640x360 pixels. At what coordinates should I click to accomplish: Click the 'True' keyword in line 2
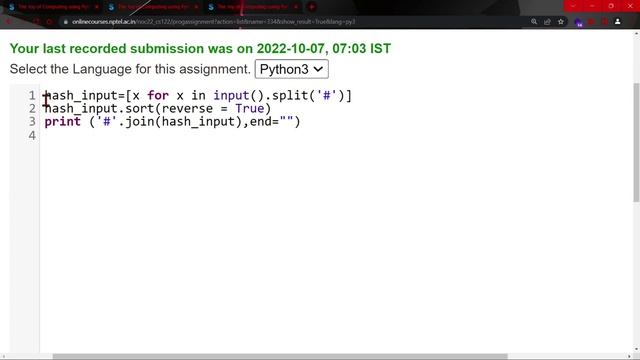tap(249, 109)
